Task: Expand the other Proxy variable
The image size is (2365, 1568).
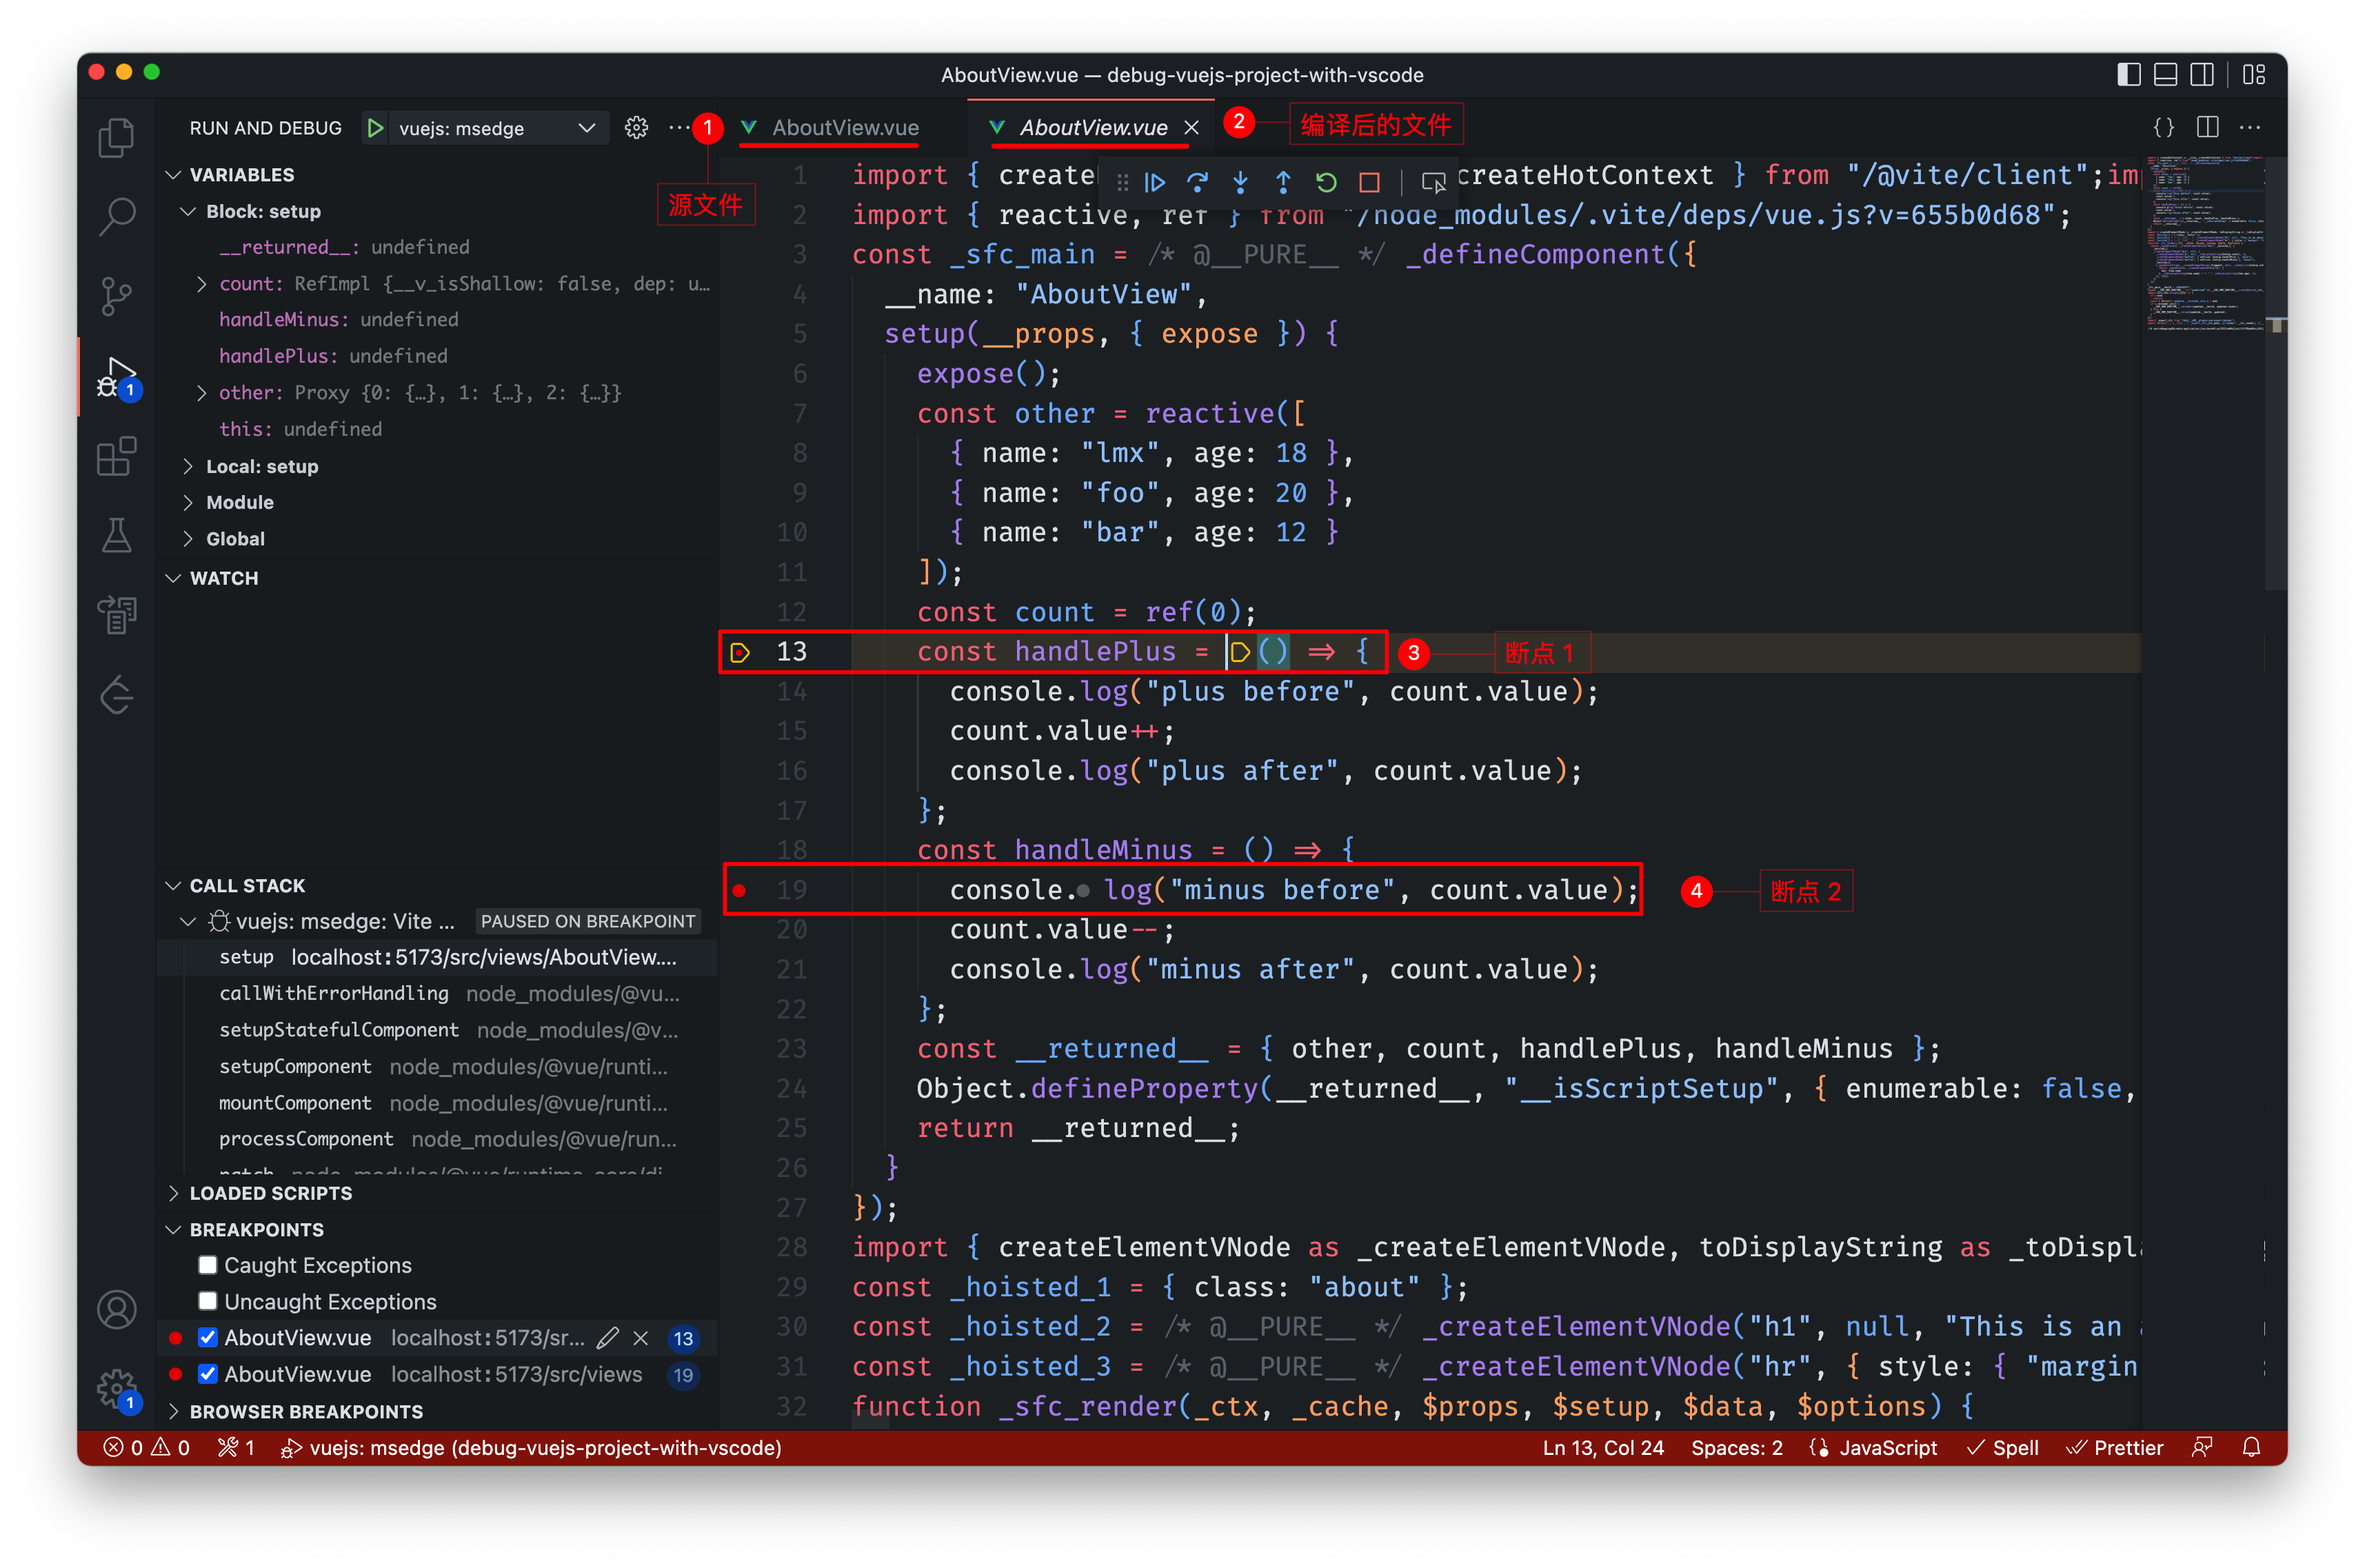Action: coord(202,393)
